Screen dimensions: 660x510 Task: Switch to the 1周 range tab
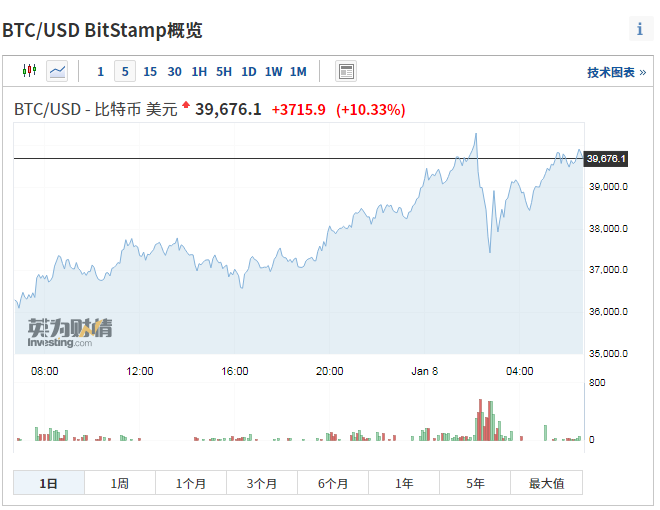(120, 483)
